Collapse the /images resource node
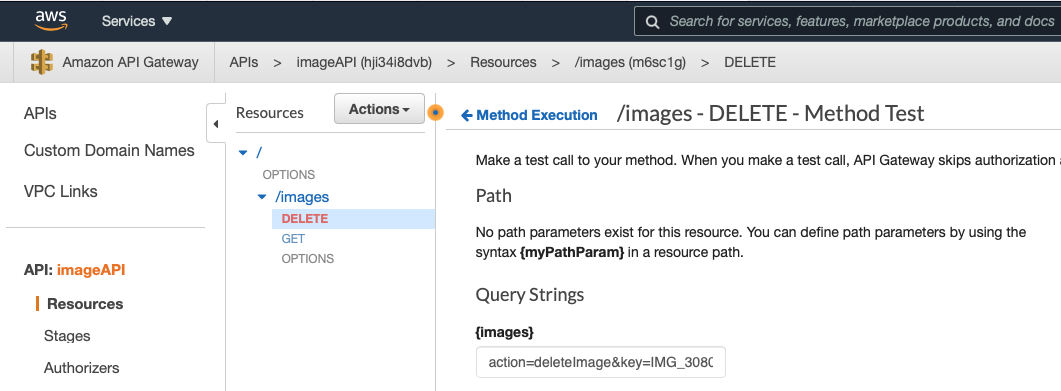 point(263,197)
